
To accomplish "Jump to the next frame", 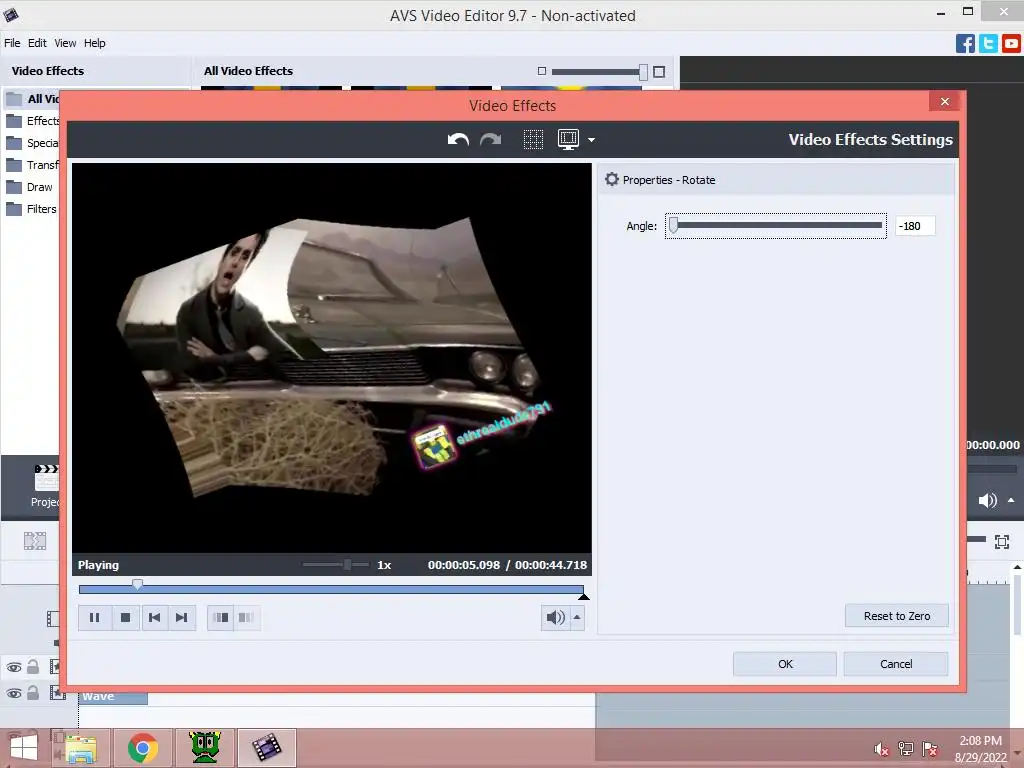I will pos(182,617).
